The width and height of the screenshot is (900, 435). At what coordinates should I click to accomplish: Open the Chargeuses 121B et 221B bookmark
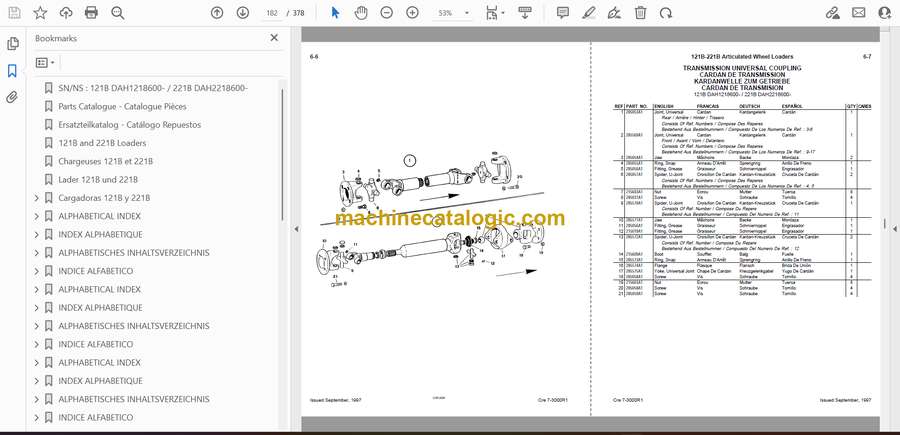106,161
